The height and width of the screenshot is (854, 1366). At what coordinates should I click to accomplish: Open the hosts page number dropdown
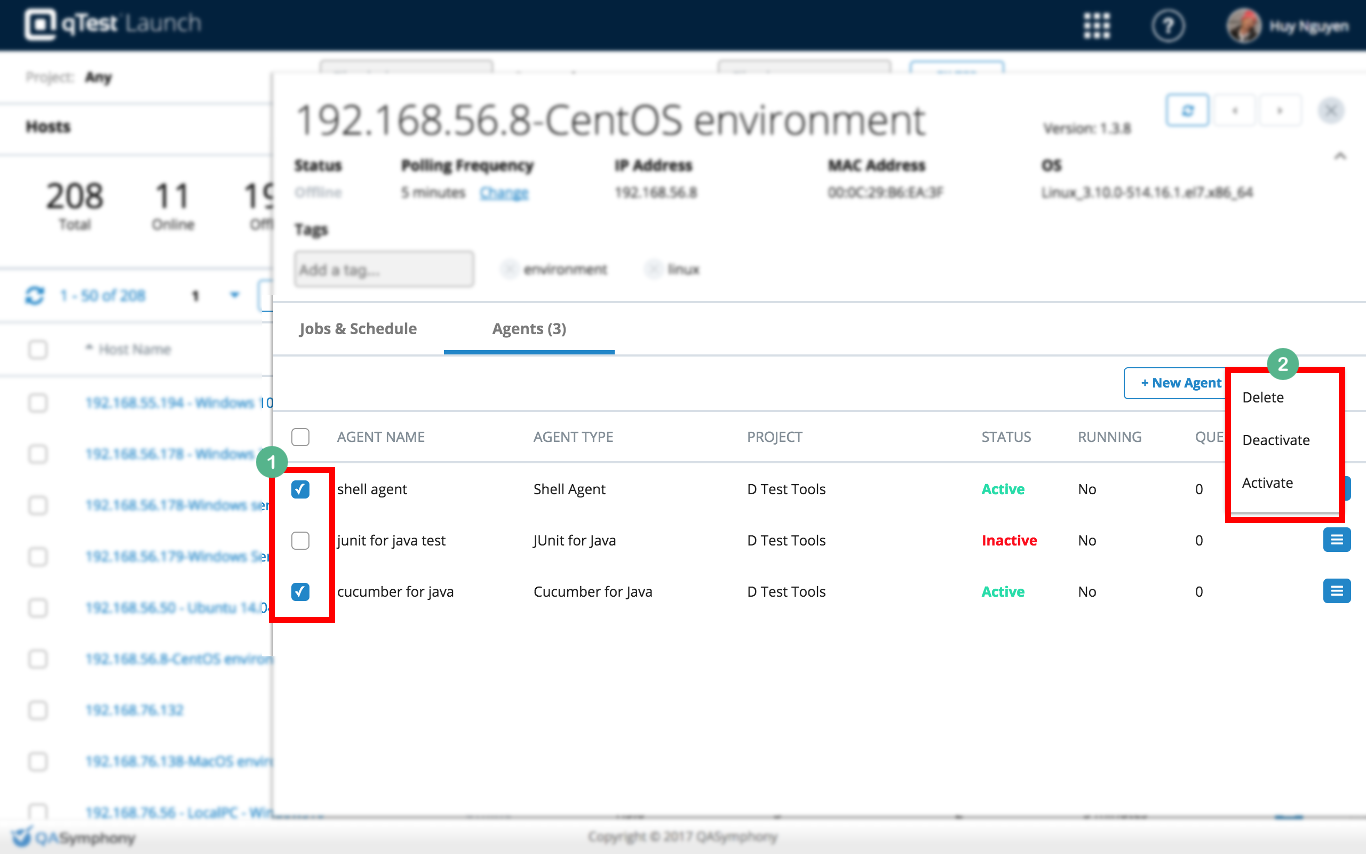point(235,296)
